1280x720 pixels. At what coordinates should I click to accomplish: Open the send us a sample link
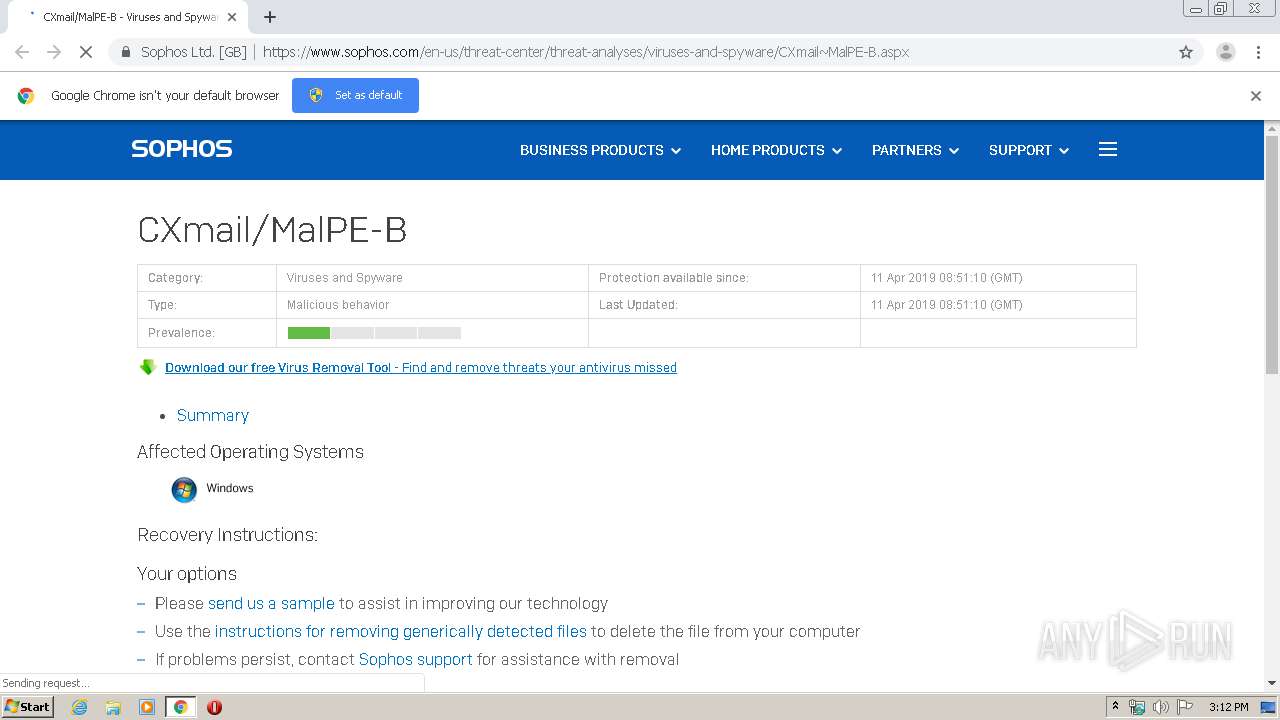[271, 604]
